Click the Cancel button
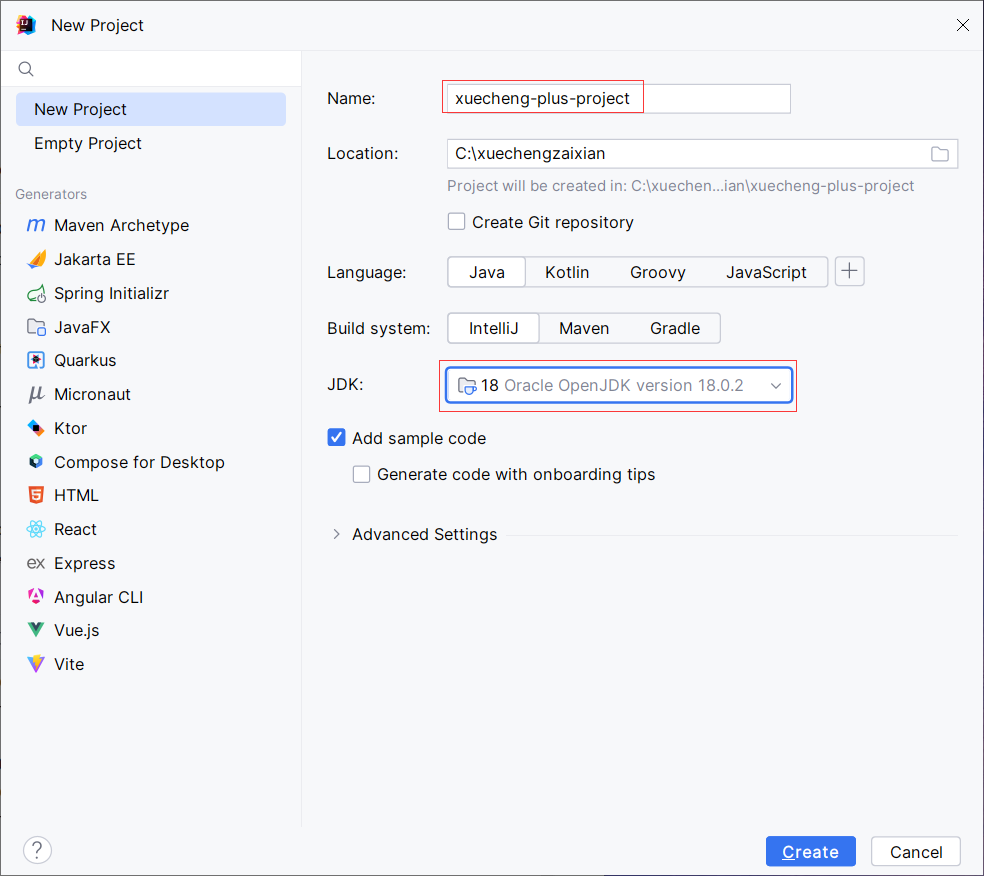 [x=916, y=852]
